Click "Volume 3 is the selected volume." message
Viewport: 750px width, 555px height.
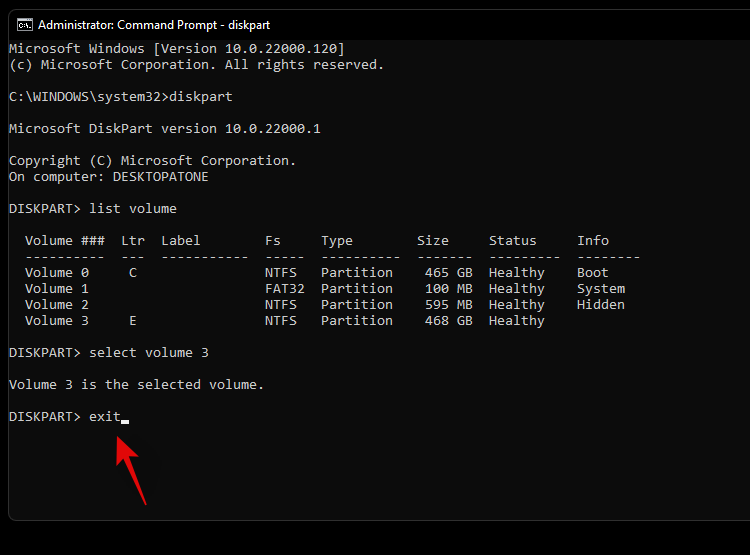136,385
